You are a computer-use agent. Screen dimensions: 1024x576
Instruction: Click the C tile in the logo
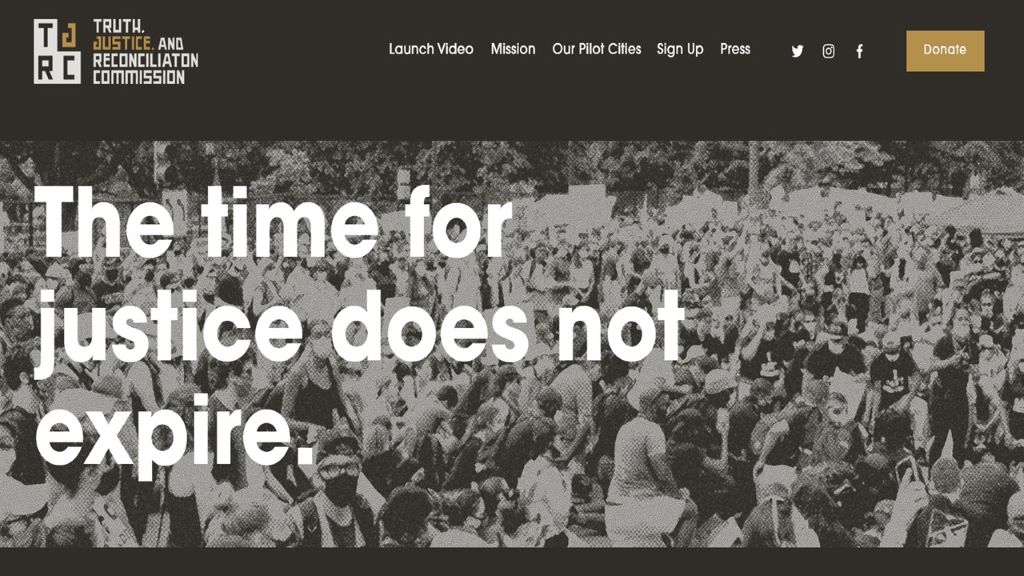click(69, 67)
